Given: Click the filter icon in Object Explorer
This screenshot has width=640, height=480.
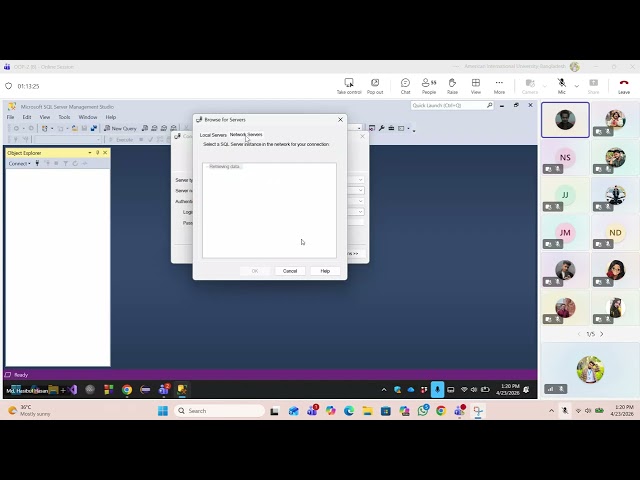Looking at the screenshot, I should [65, 164].
